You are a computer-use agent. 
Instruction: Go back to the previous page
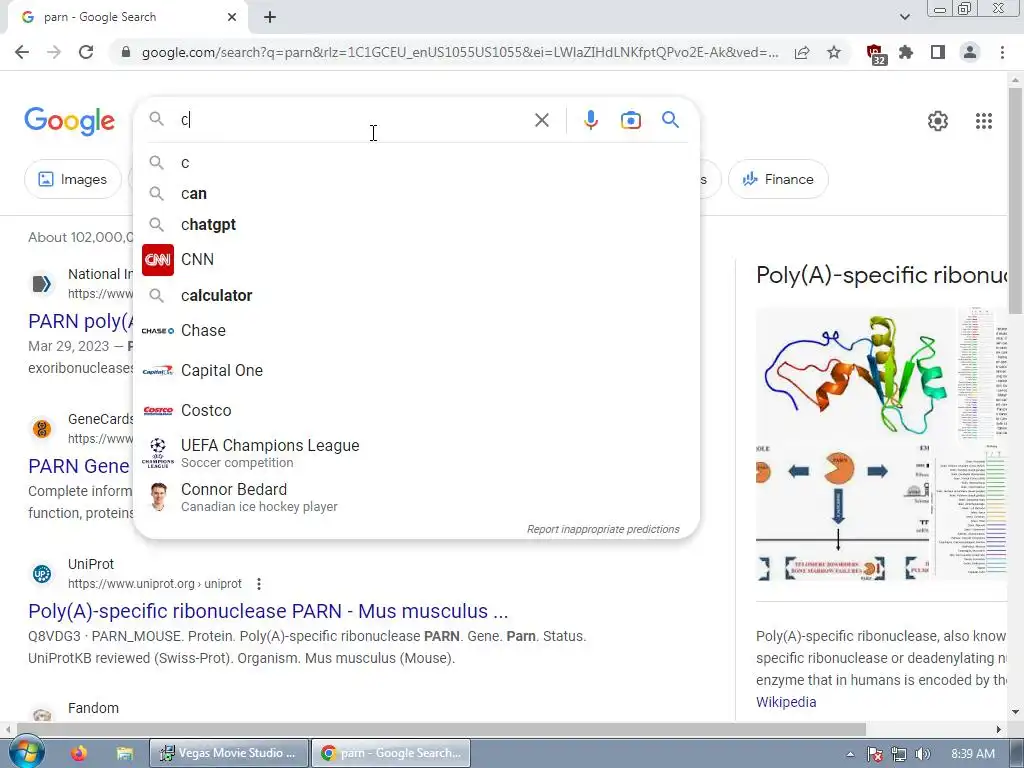point(22,52)
